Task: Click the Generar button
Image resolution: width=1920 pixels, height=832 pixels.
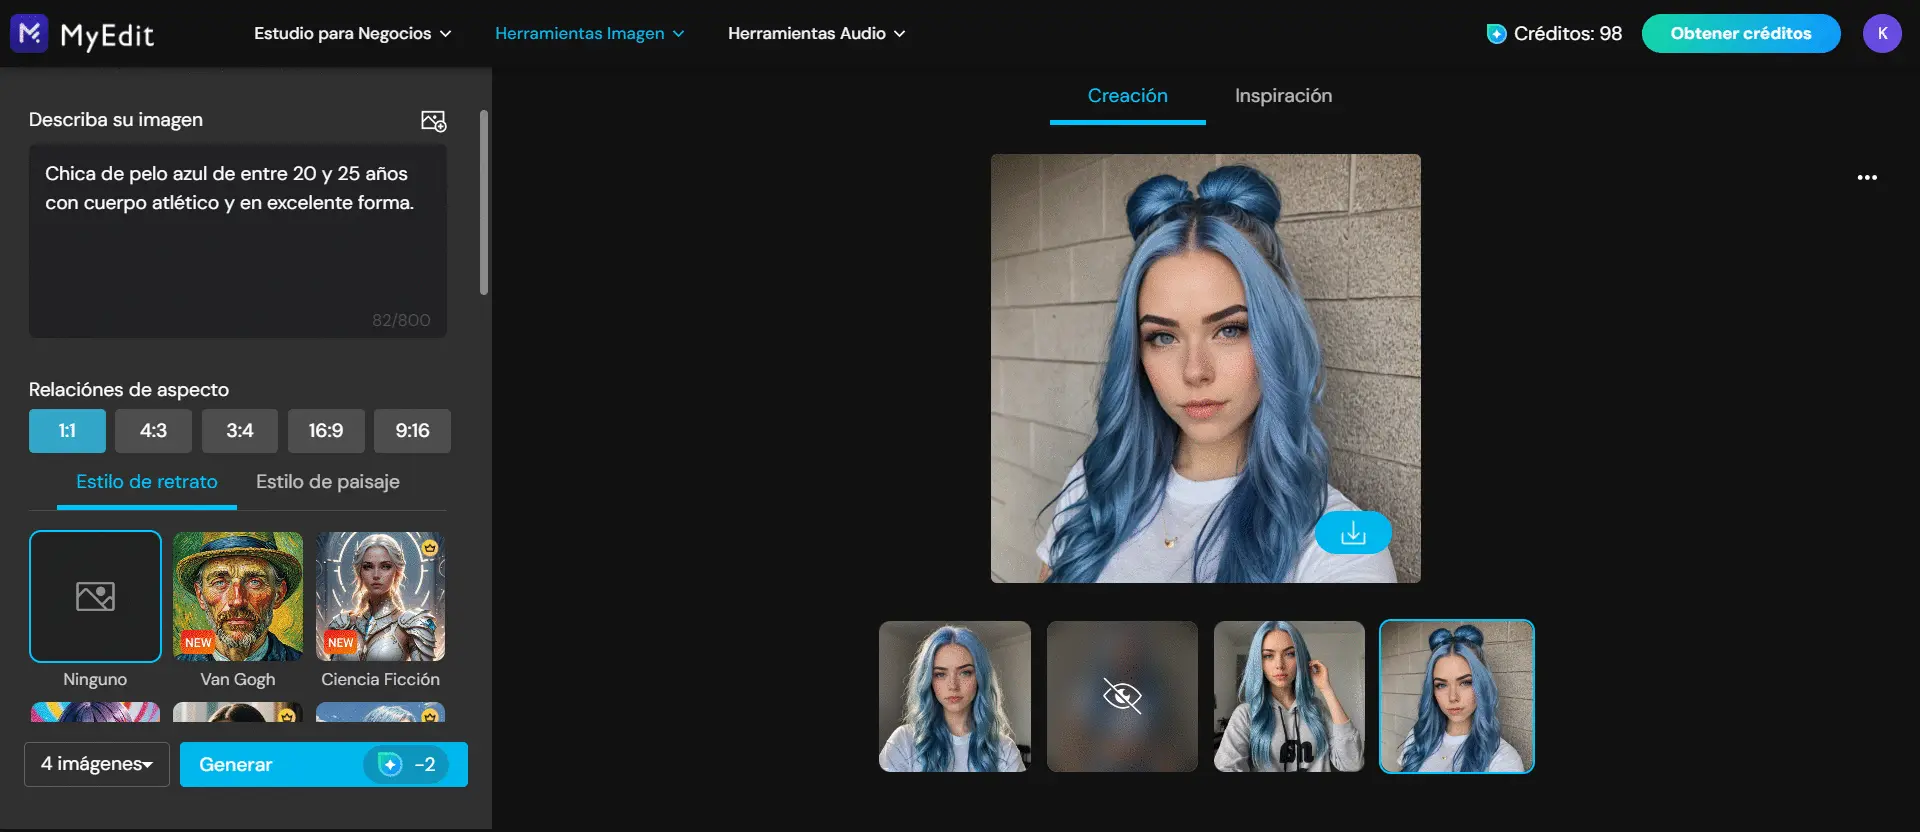Action: pyautogui.click(x=324, y=765)
